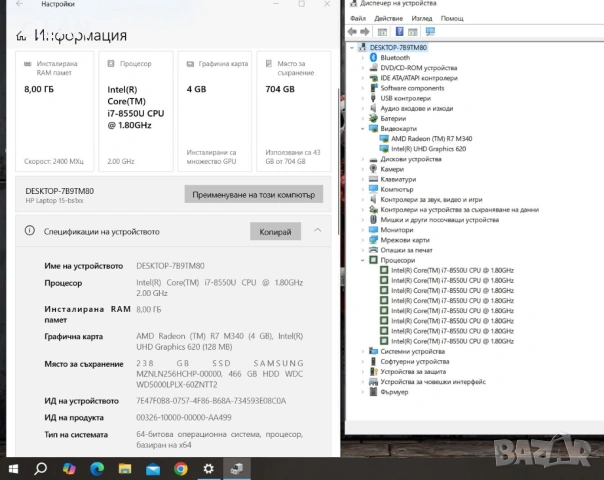
Task: Select Контролери за звук, видео и игри
Action: click(x=431, y=200)
